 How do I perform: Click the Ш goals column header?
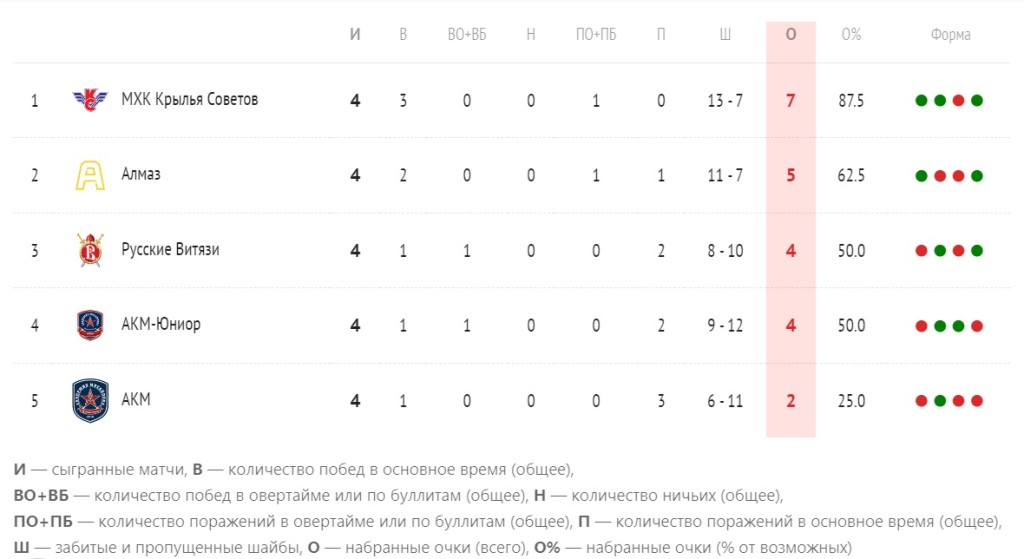725,34
